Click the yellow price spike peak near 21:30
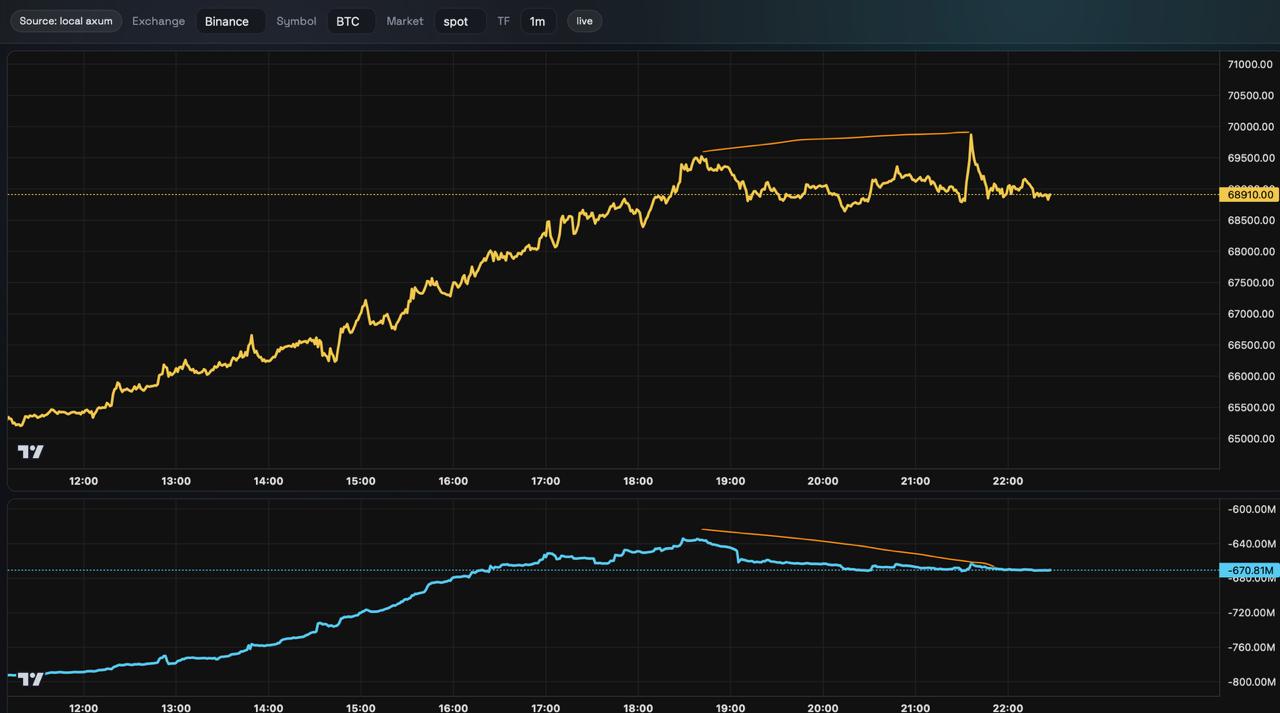 point(970,135)
